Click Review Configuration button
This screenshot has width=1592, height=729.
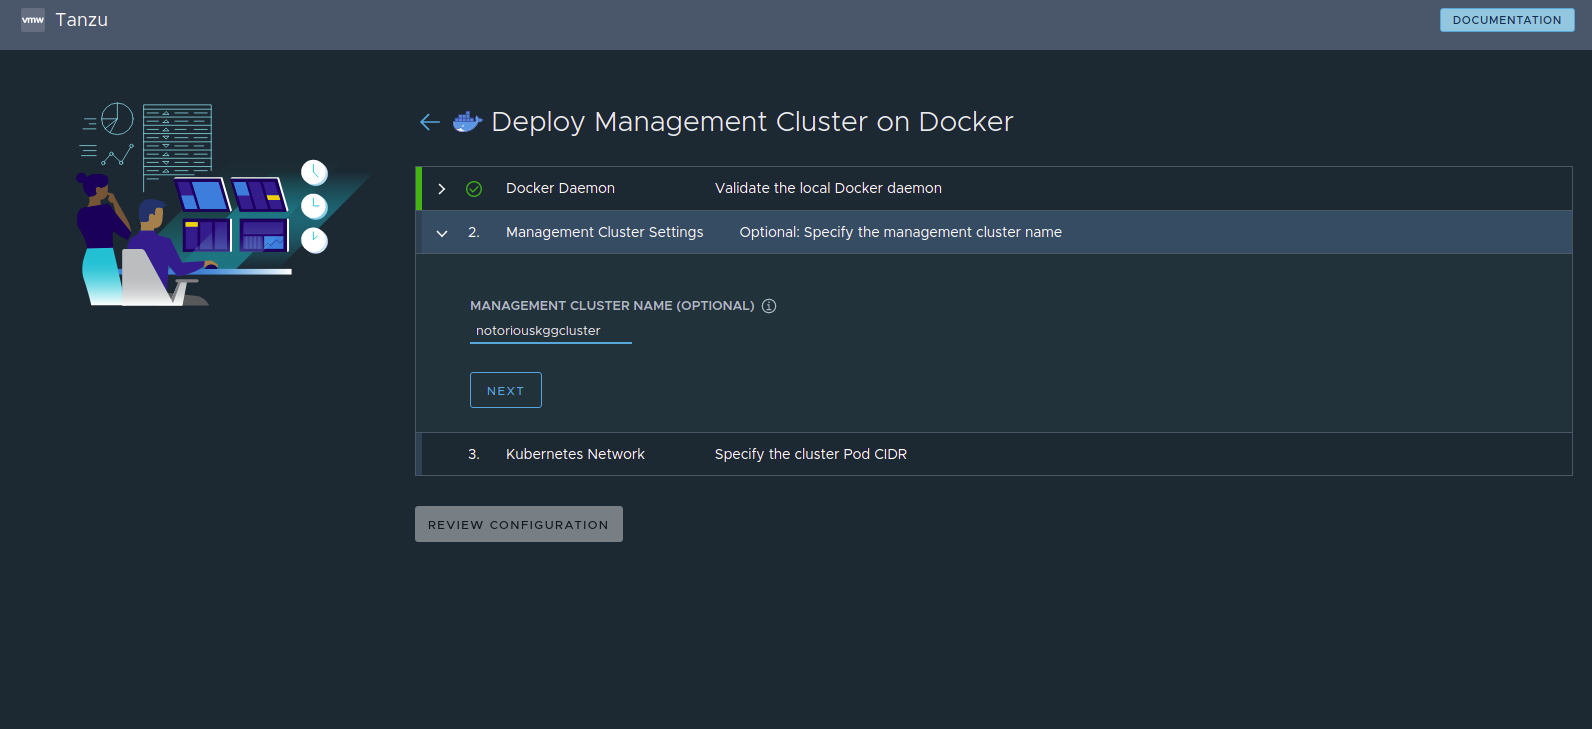pyautogui.click(x=519, y=524)
